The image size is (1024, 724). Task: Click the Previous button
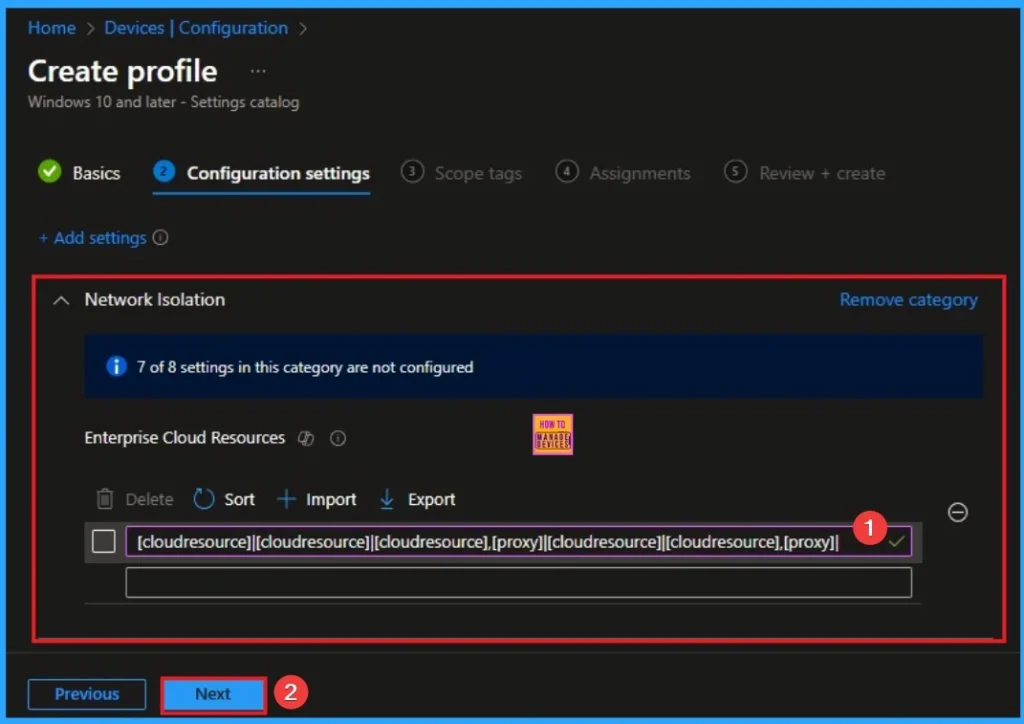(x=86, y=694)
